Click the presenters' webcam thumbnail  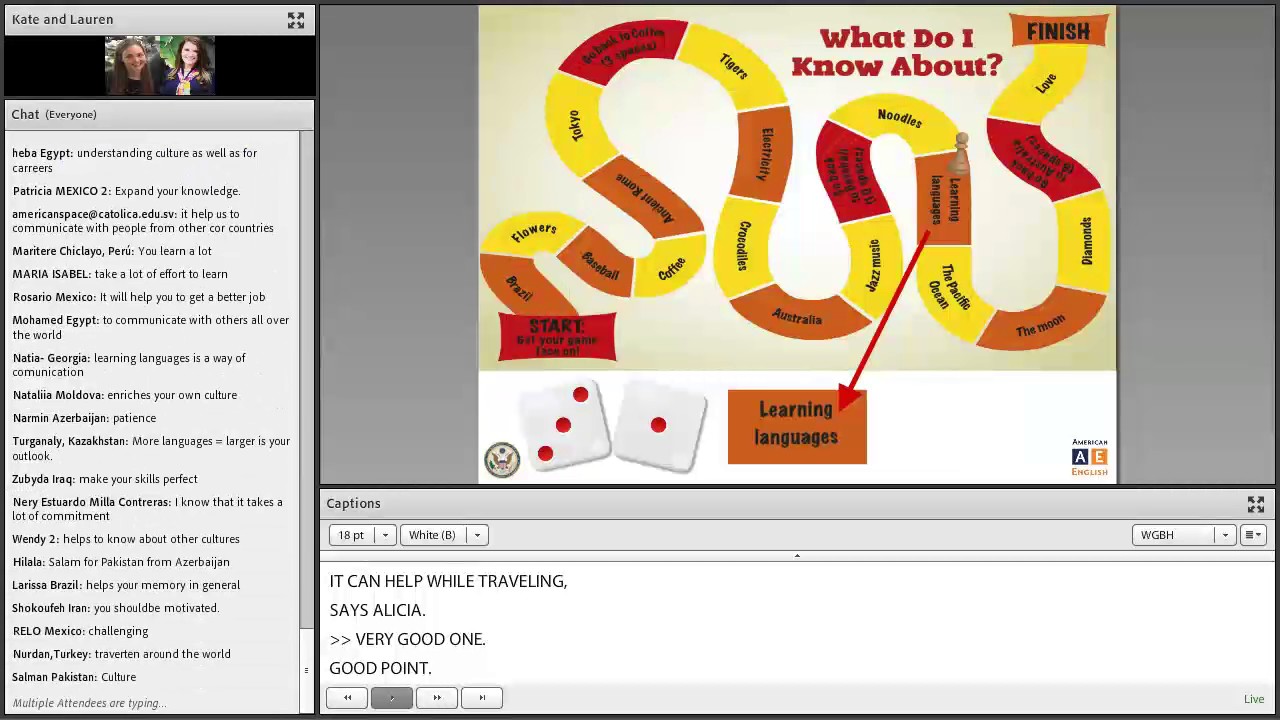pos(160,65)
